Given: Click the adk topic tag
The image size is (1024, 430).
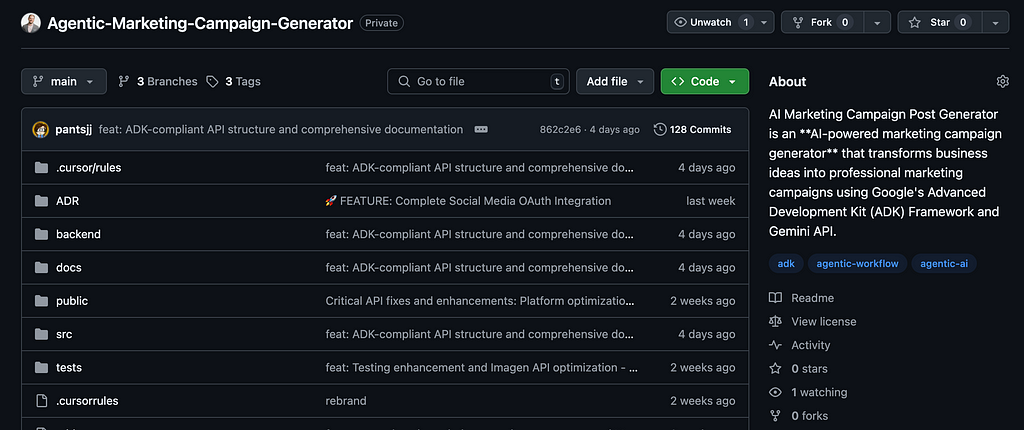Looking at the screenshot, I should click(786, 264).
